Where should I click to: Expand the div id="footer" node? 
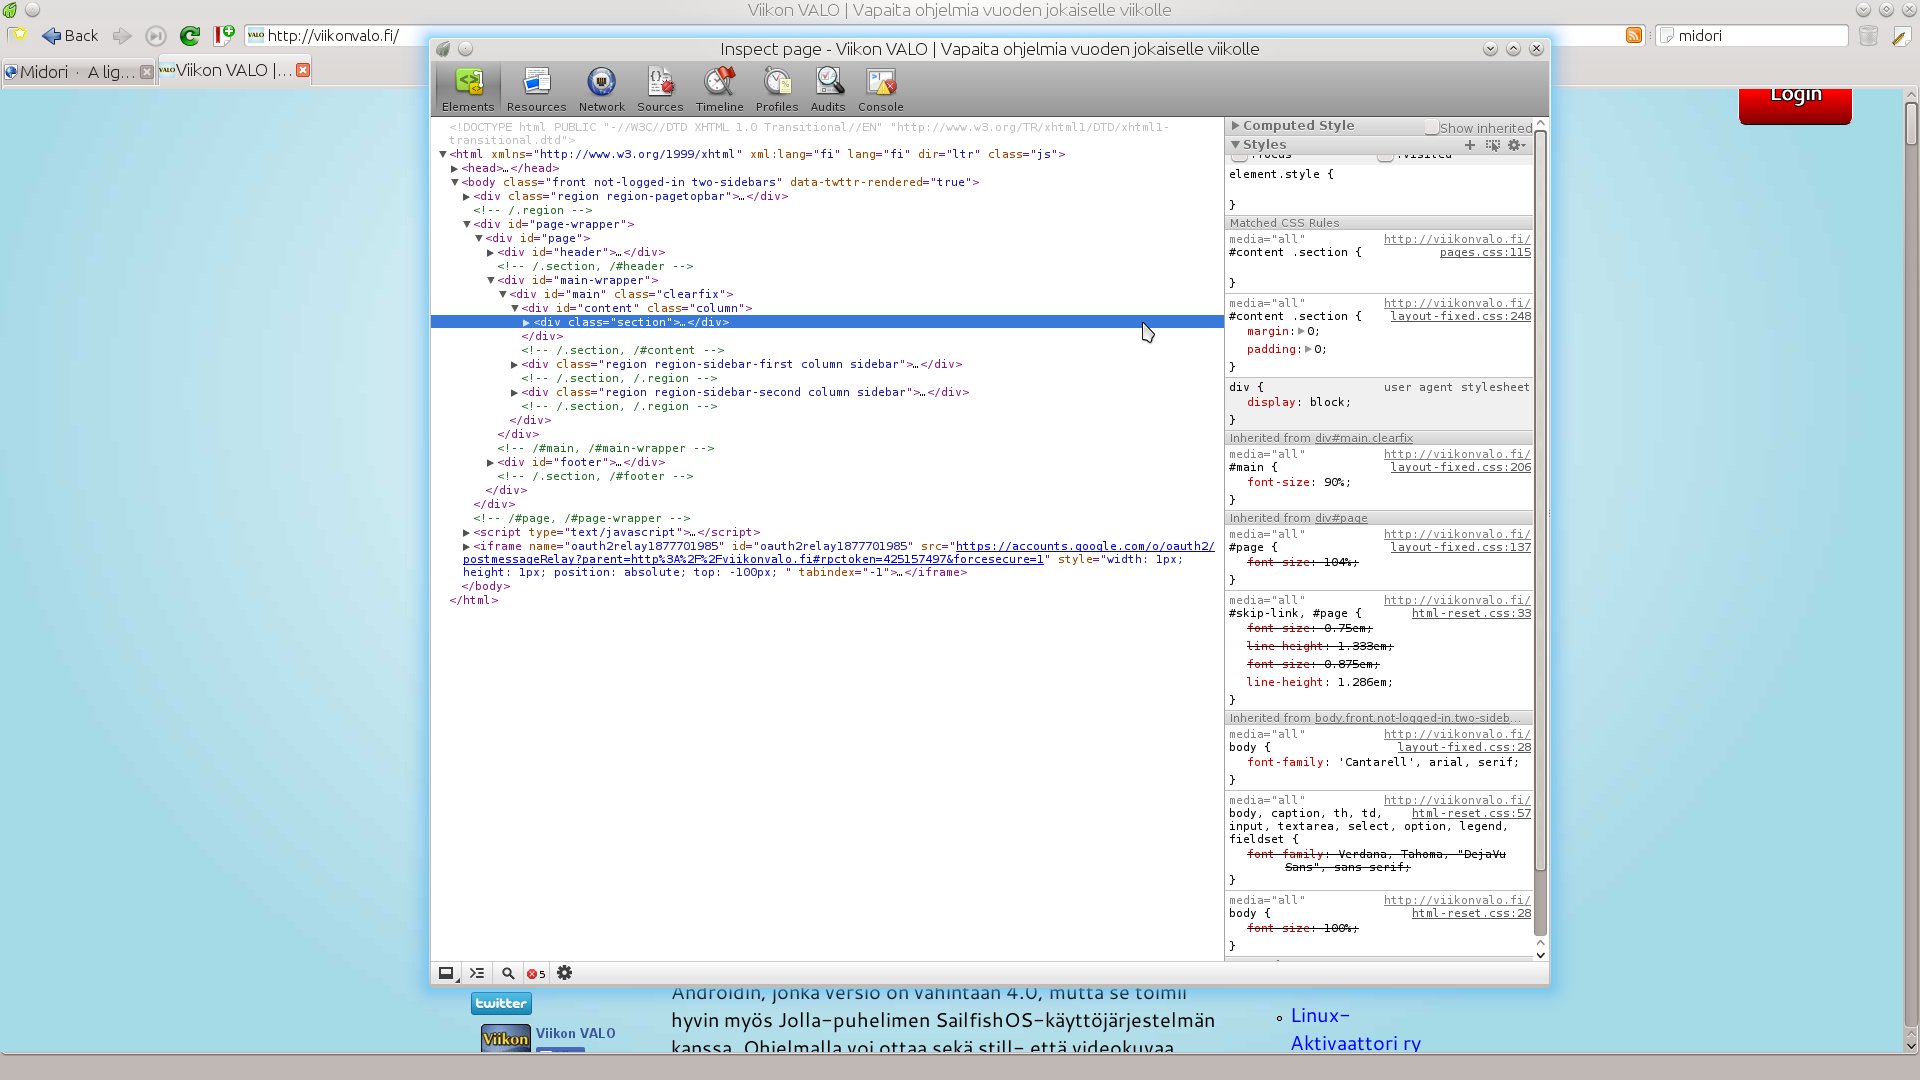coord(490,462)
